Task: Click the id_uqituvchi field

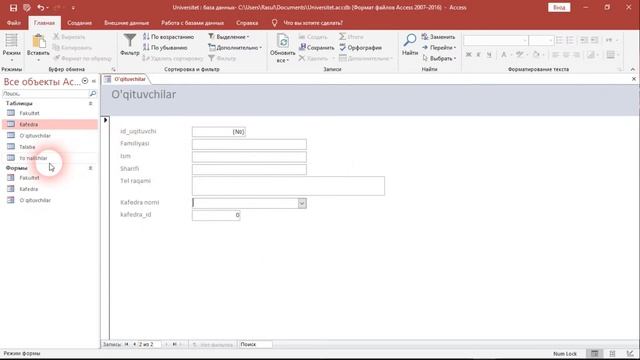Action: [x=219, y=132]
